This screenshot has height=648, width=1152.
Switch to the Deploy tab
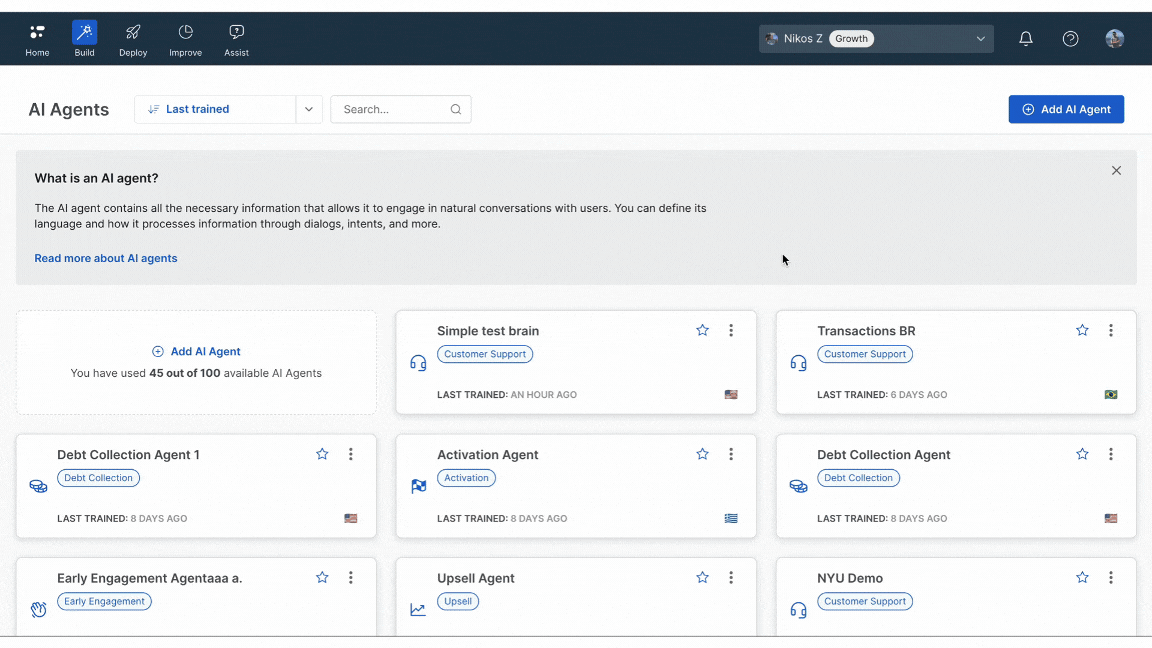click(133, 40)
